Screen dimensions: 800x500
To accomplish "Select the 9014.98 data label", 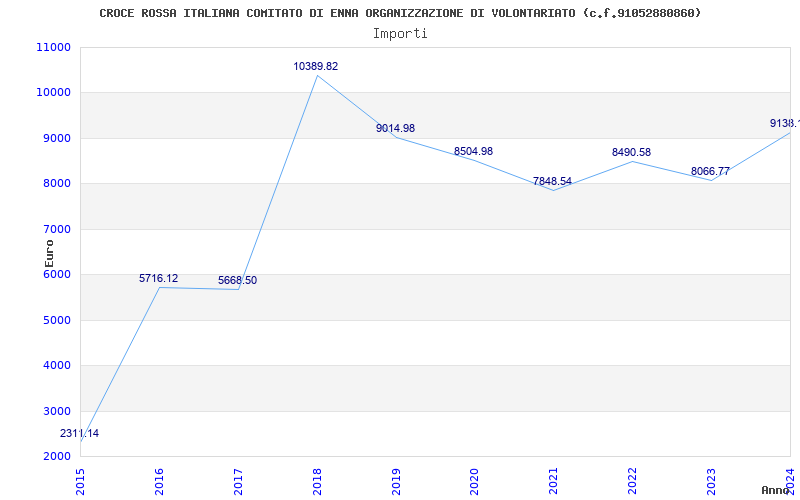I will 395,129.
